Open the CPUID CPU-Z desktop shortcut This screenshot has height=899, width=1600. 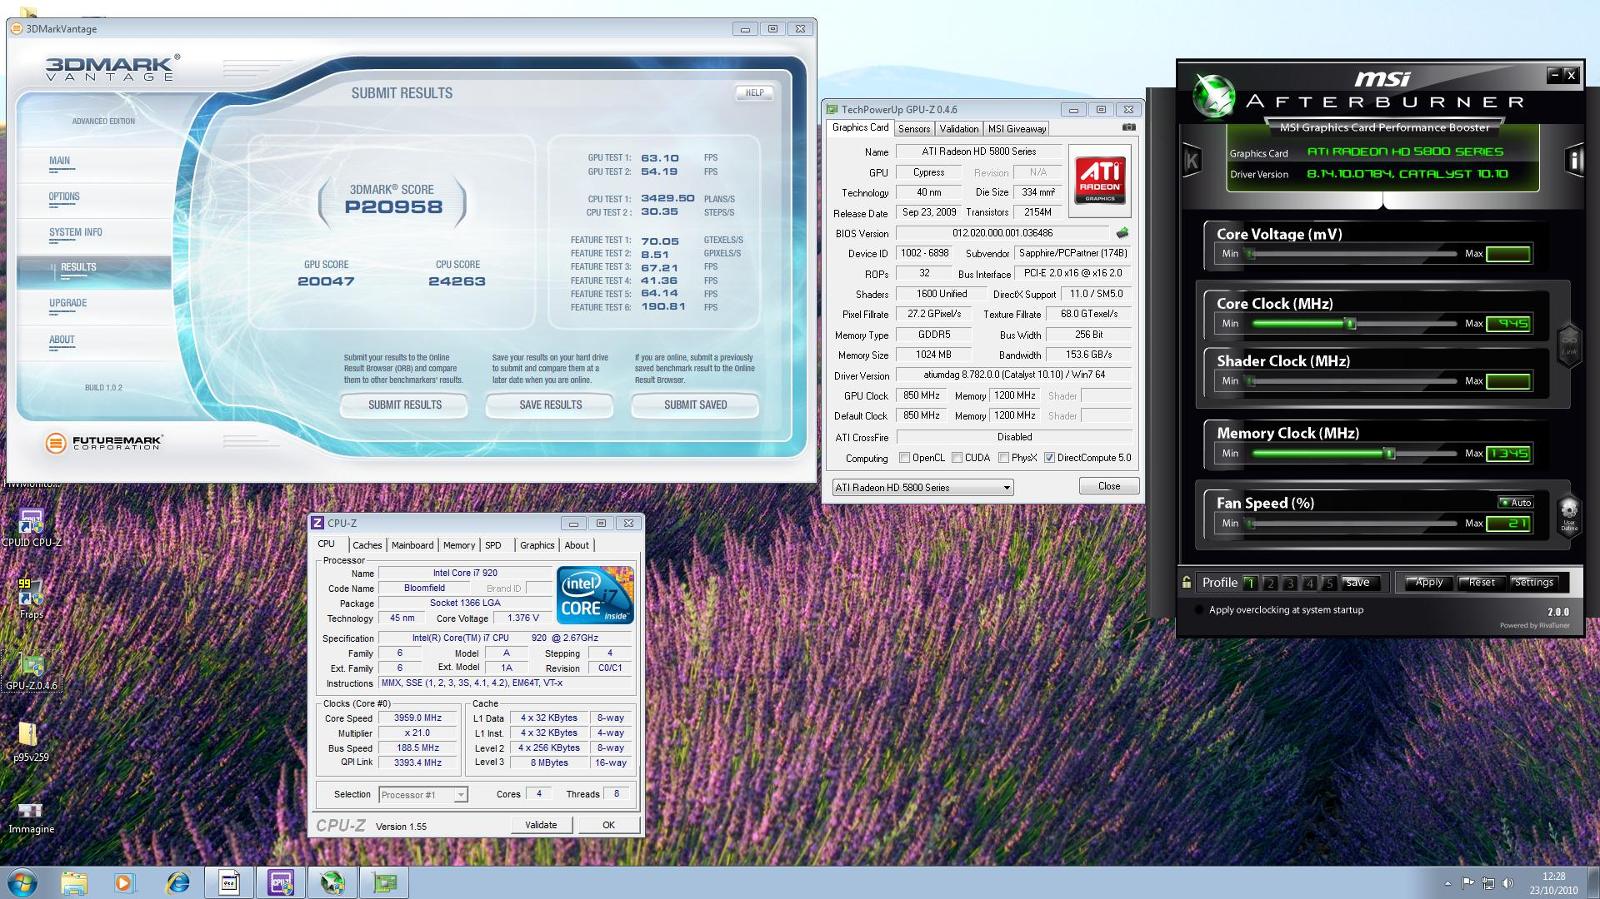31,527
